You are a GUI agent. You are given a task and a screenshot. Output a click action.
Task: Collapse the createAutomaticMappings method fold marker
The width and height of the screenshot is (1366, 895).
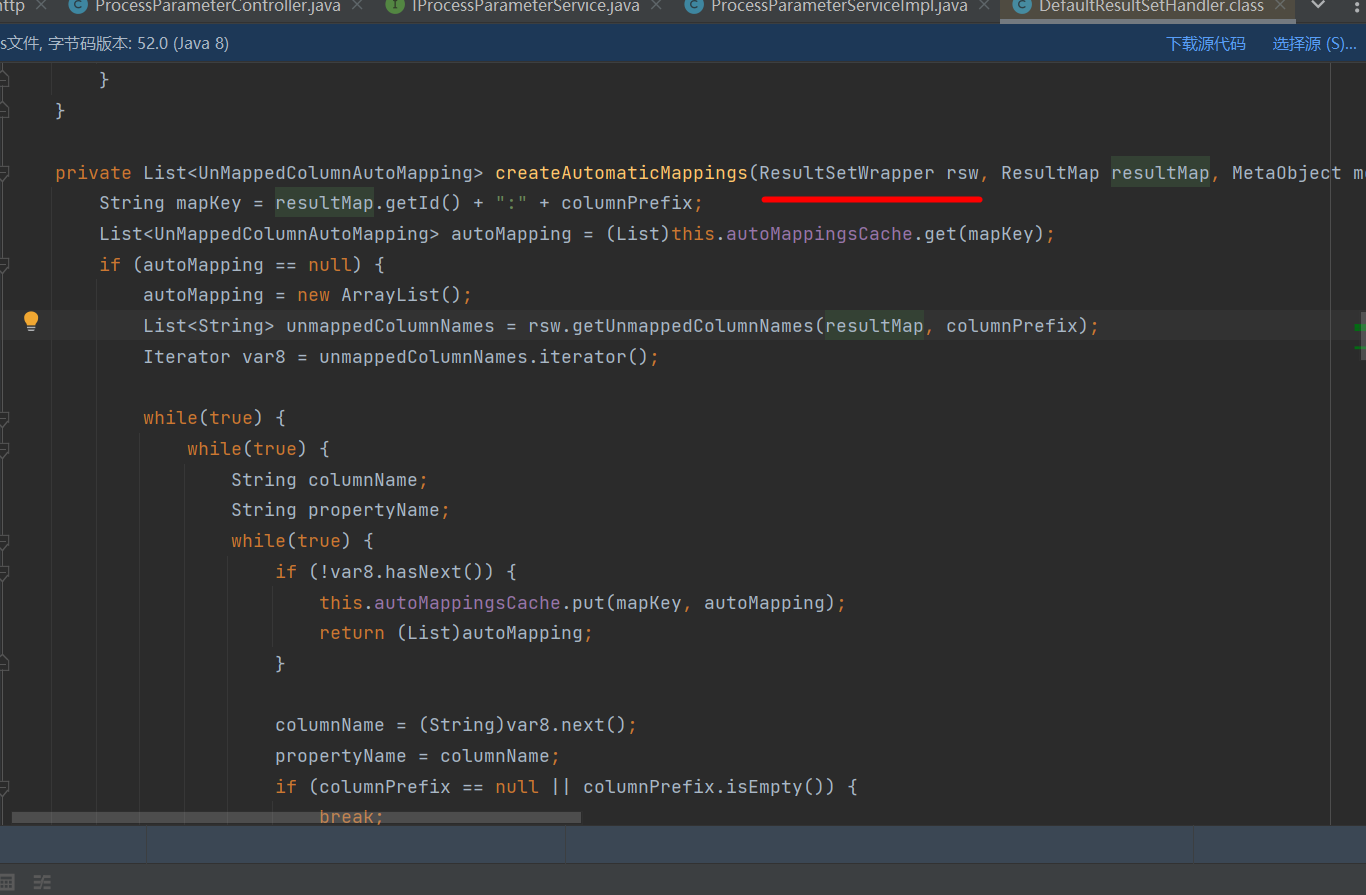(x=4, y=173)
